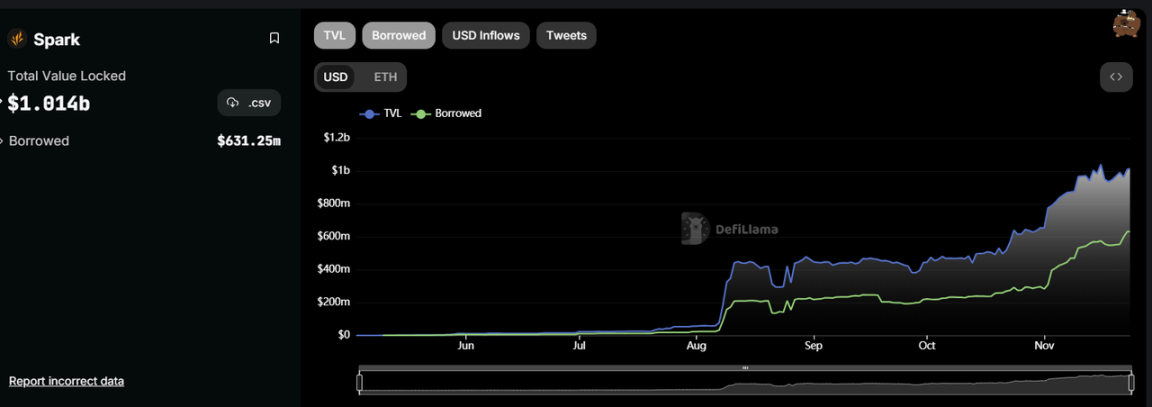This screenshot has height=407, width=1152.
Task: Click the left handle of range slider
Action: tap(360, 383)
